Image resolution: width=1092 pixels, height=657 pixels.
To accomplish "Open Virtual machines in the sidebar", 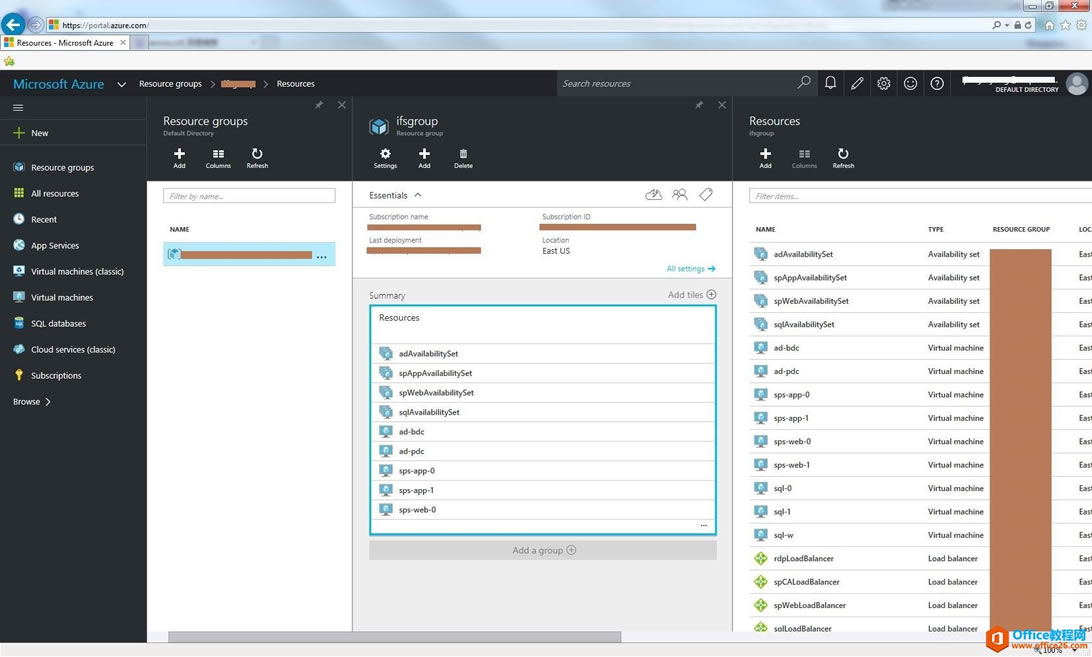I will click(x=61, y=298).
